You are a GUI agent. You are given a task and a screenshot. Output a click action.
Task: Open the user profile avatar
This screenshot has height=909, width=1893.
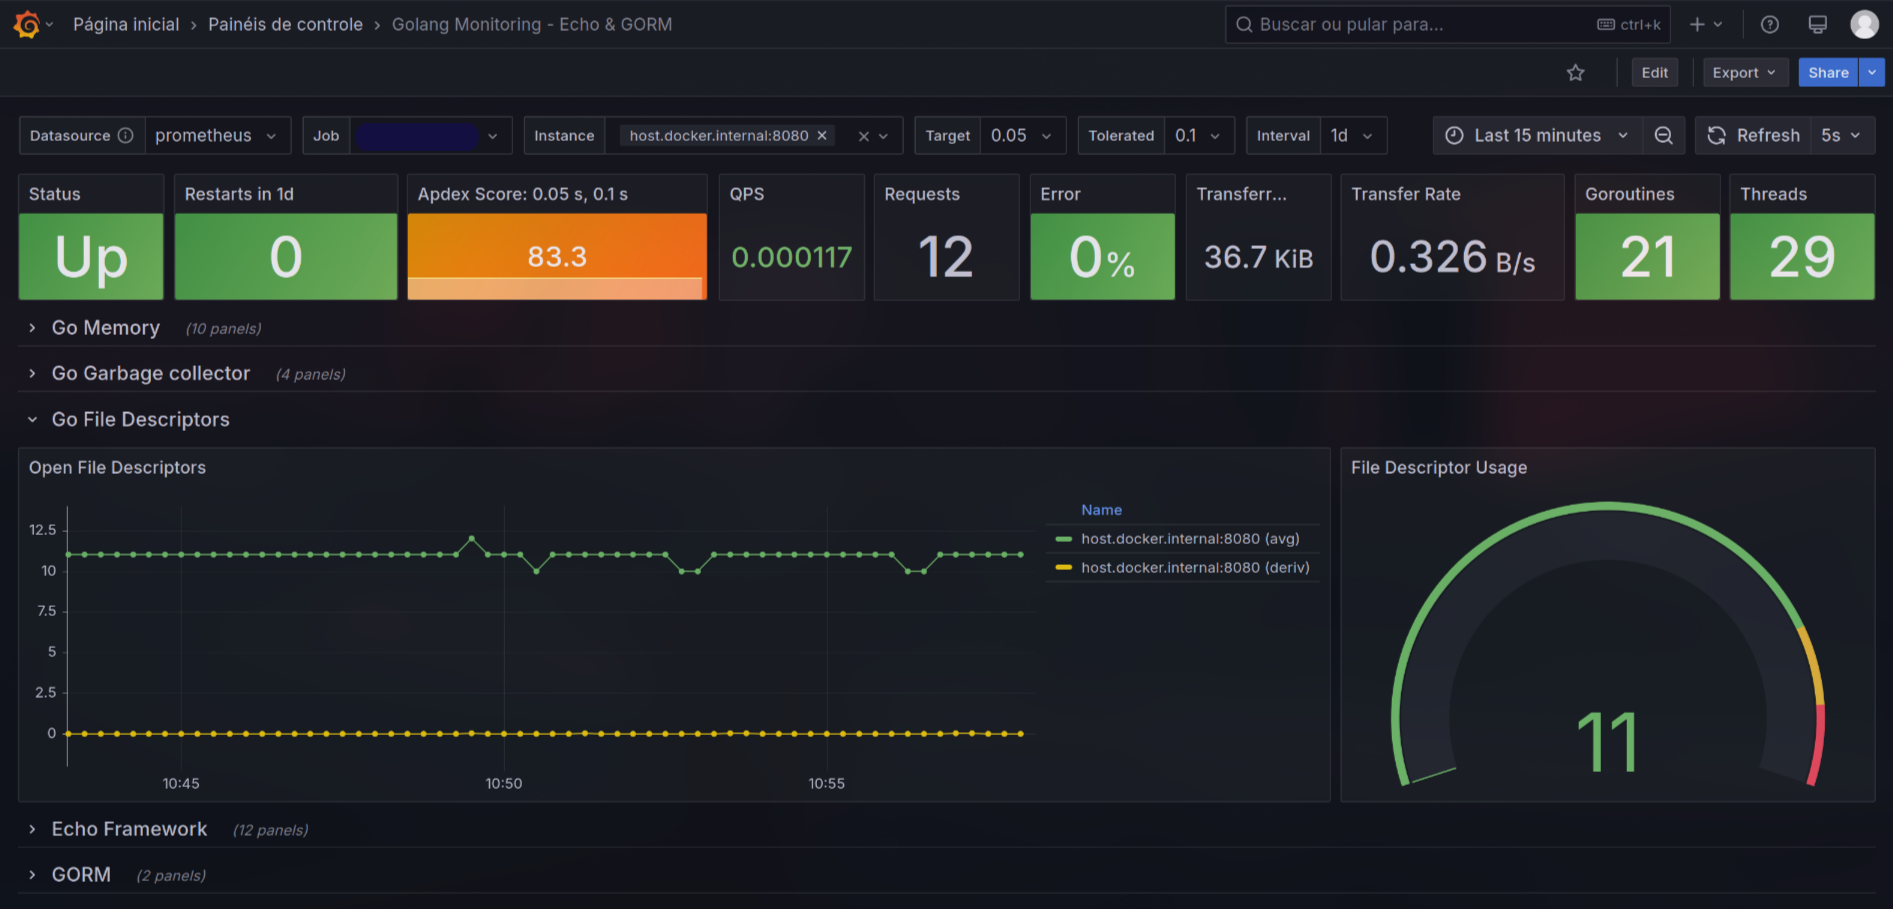(1865, 24)
